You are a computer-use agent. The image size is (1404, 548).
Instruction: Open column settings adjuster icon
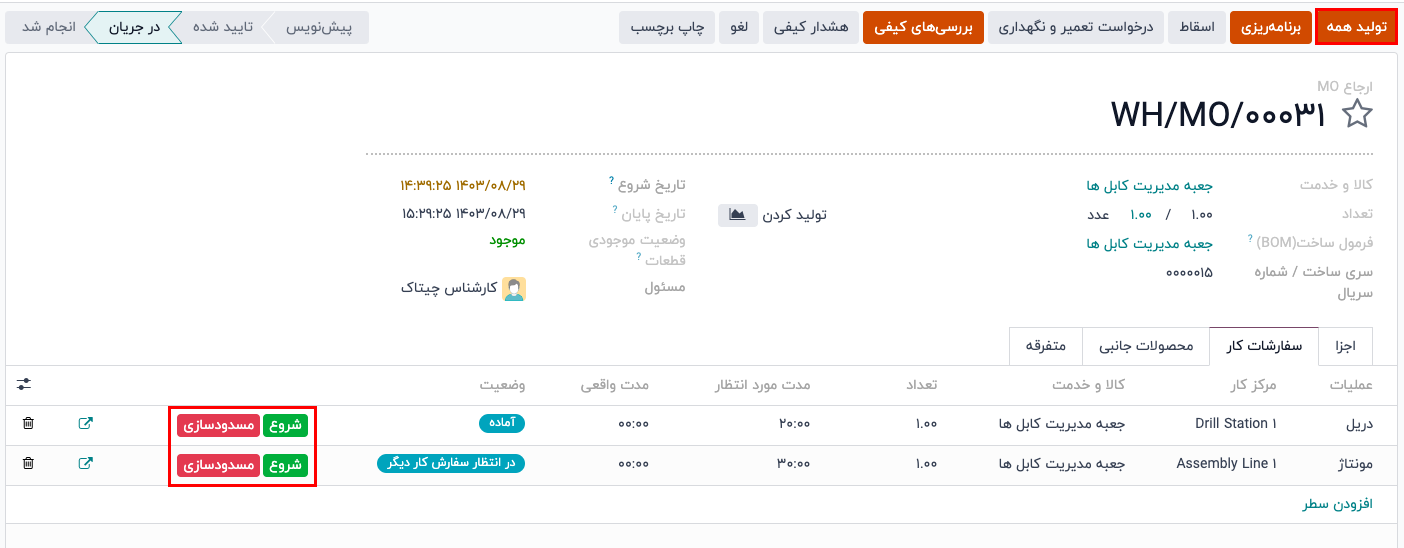click(x=24, y=384)
